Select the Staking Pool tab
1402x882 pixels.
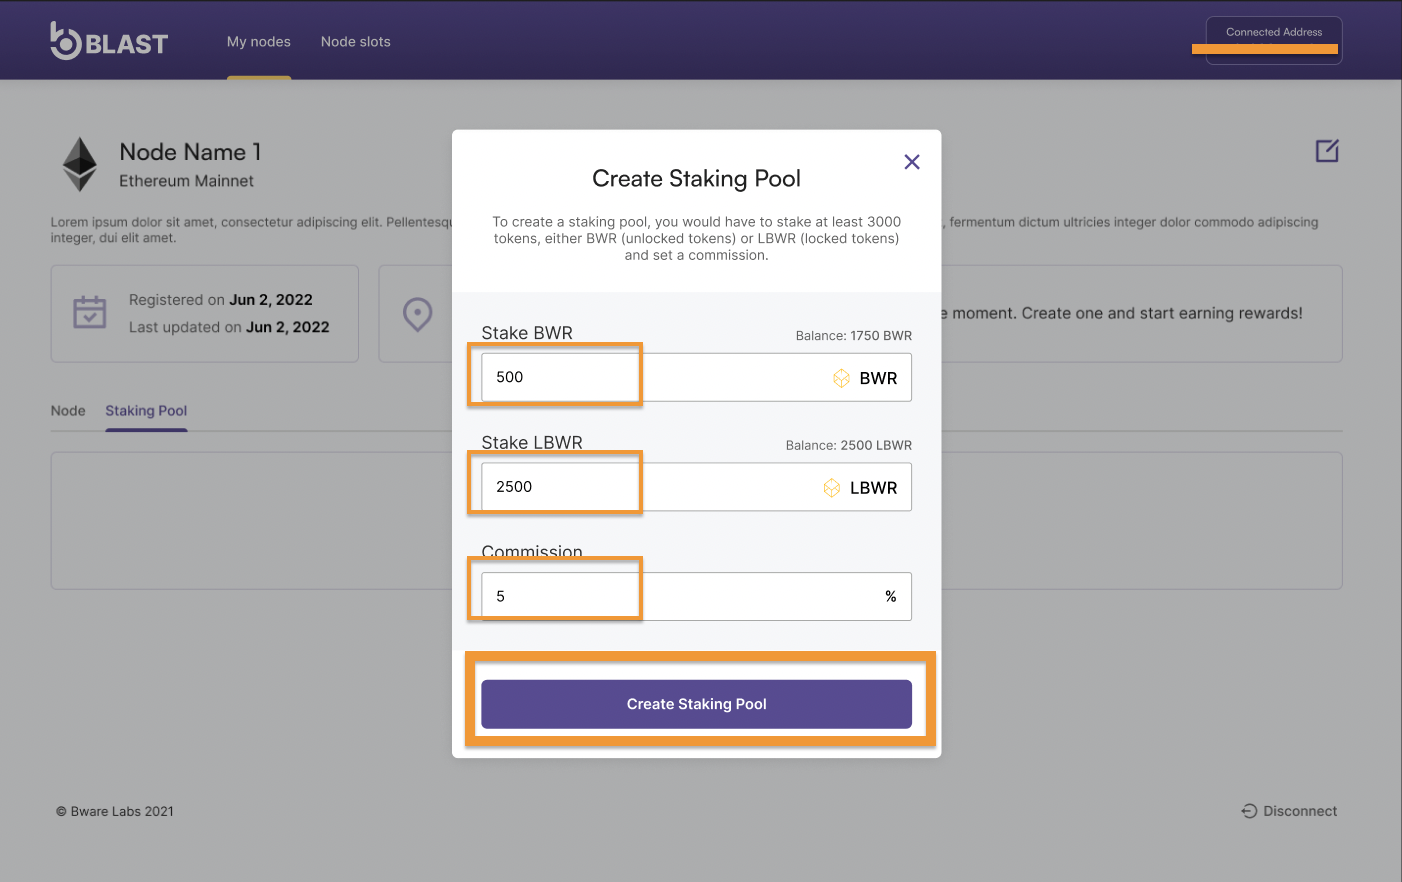pyautogui.click(x=146, y=411)
